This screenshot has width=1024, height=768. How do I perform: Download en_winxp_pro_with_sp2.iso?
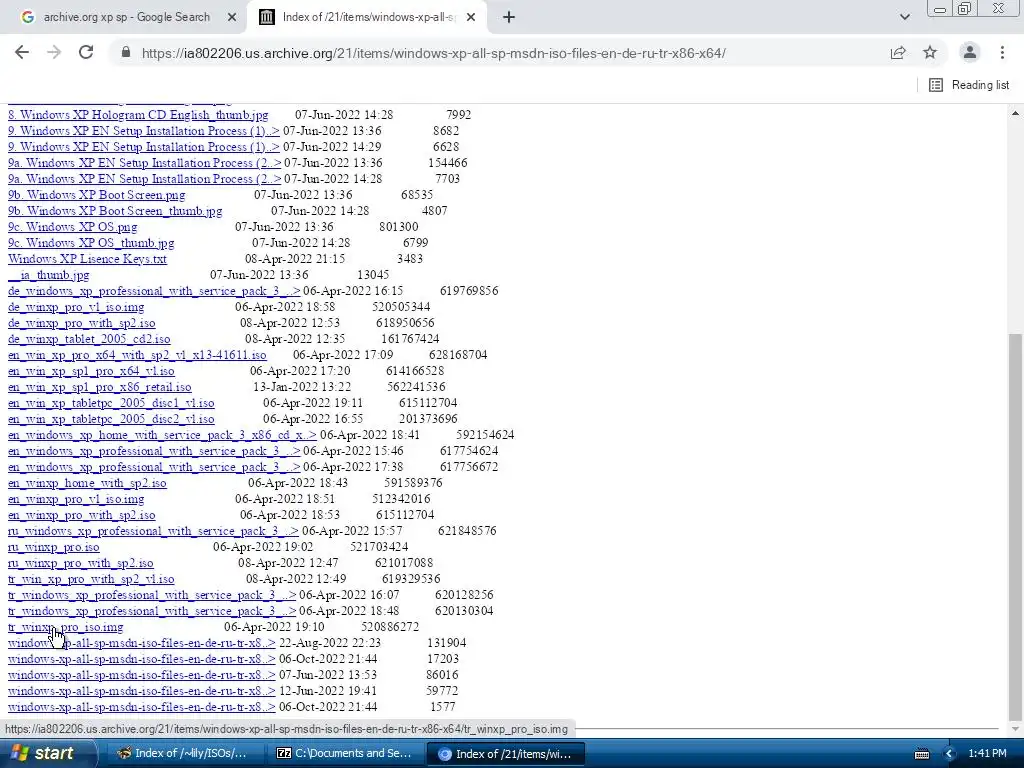(82, 515)
